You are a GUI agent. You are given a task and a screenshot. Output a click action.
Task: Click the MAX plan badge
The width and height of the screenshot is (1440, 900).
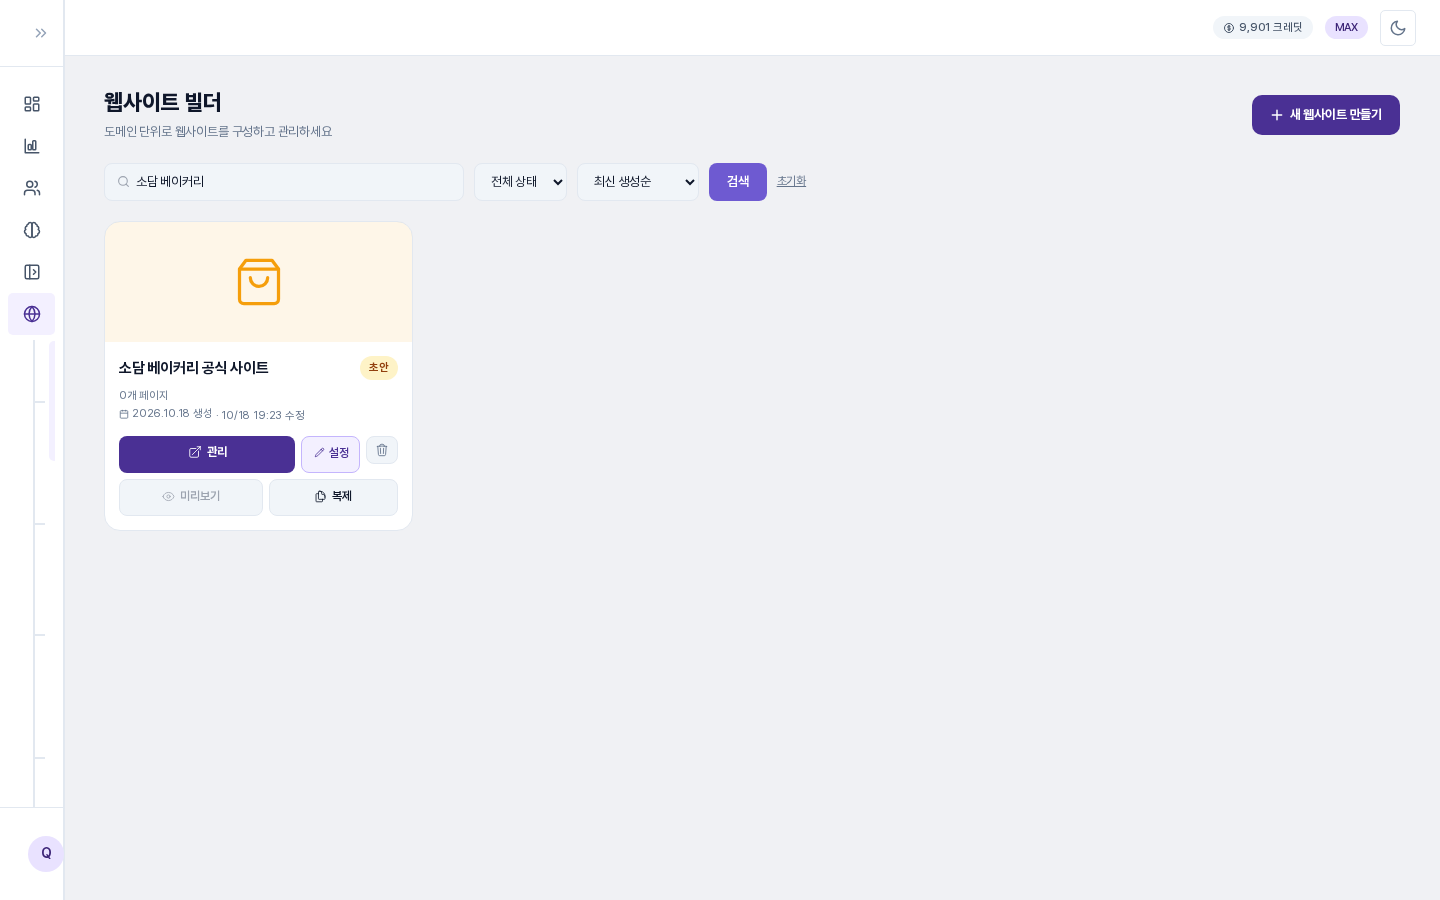[1346, 28]
